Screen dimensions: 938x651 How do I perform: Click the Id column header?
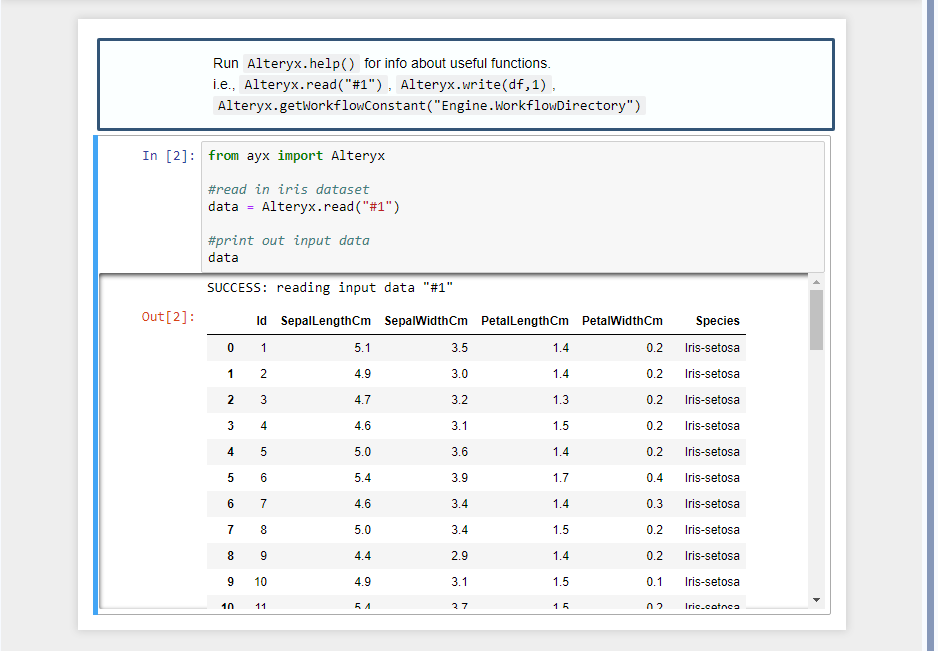(x=261, y=321)
